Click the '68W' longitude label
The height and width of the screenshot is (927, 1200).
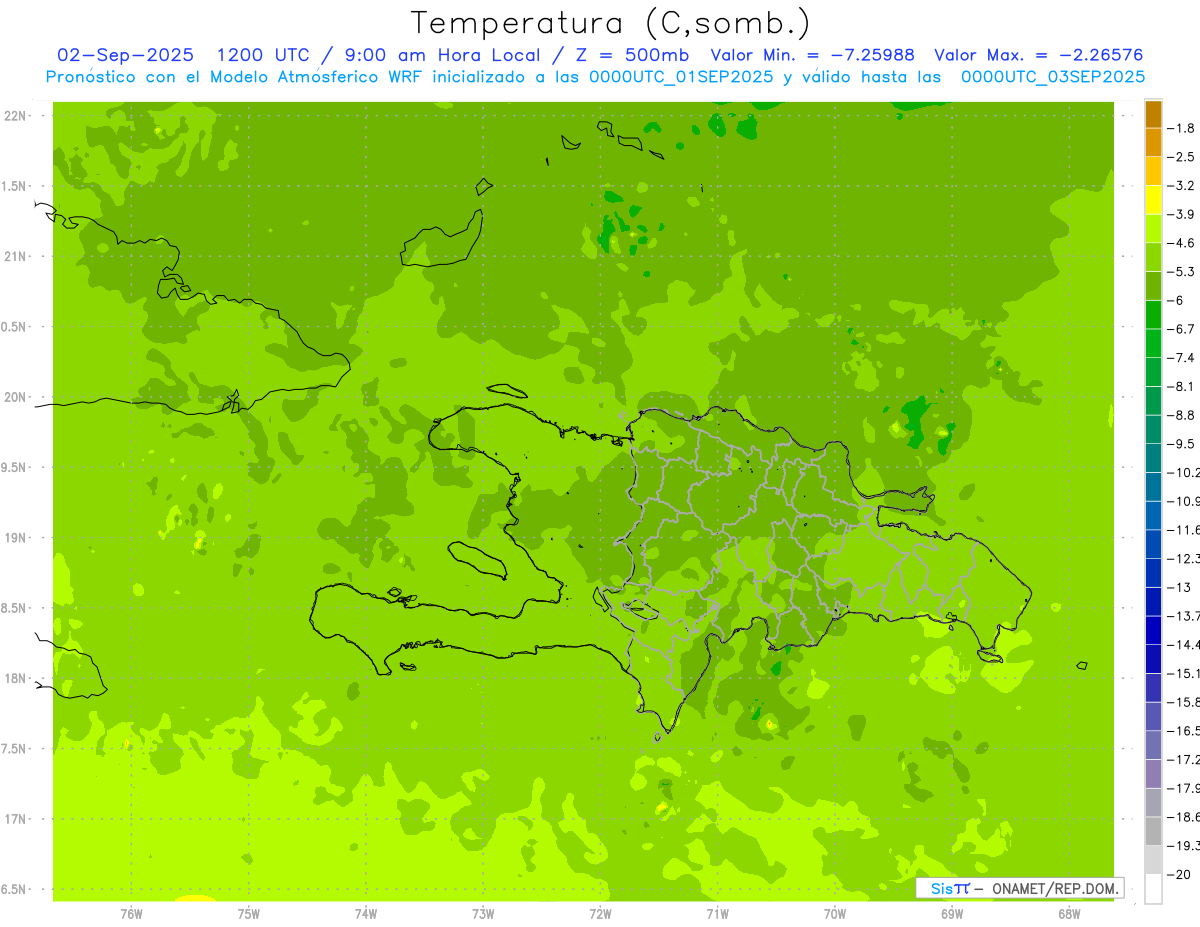pyautogui.click(x=1069, y=913)
